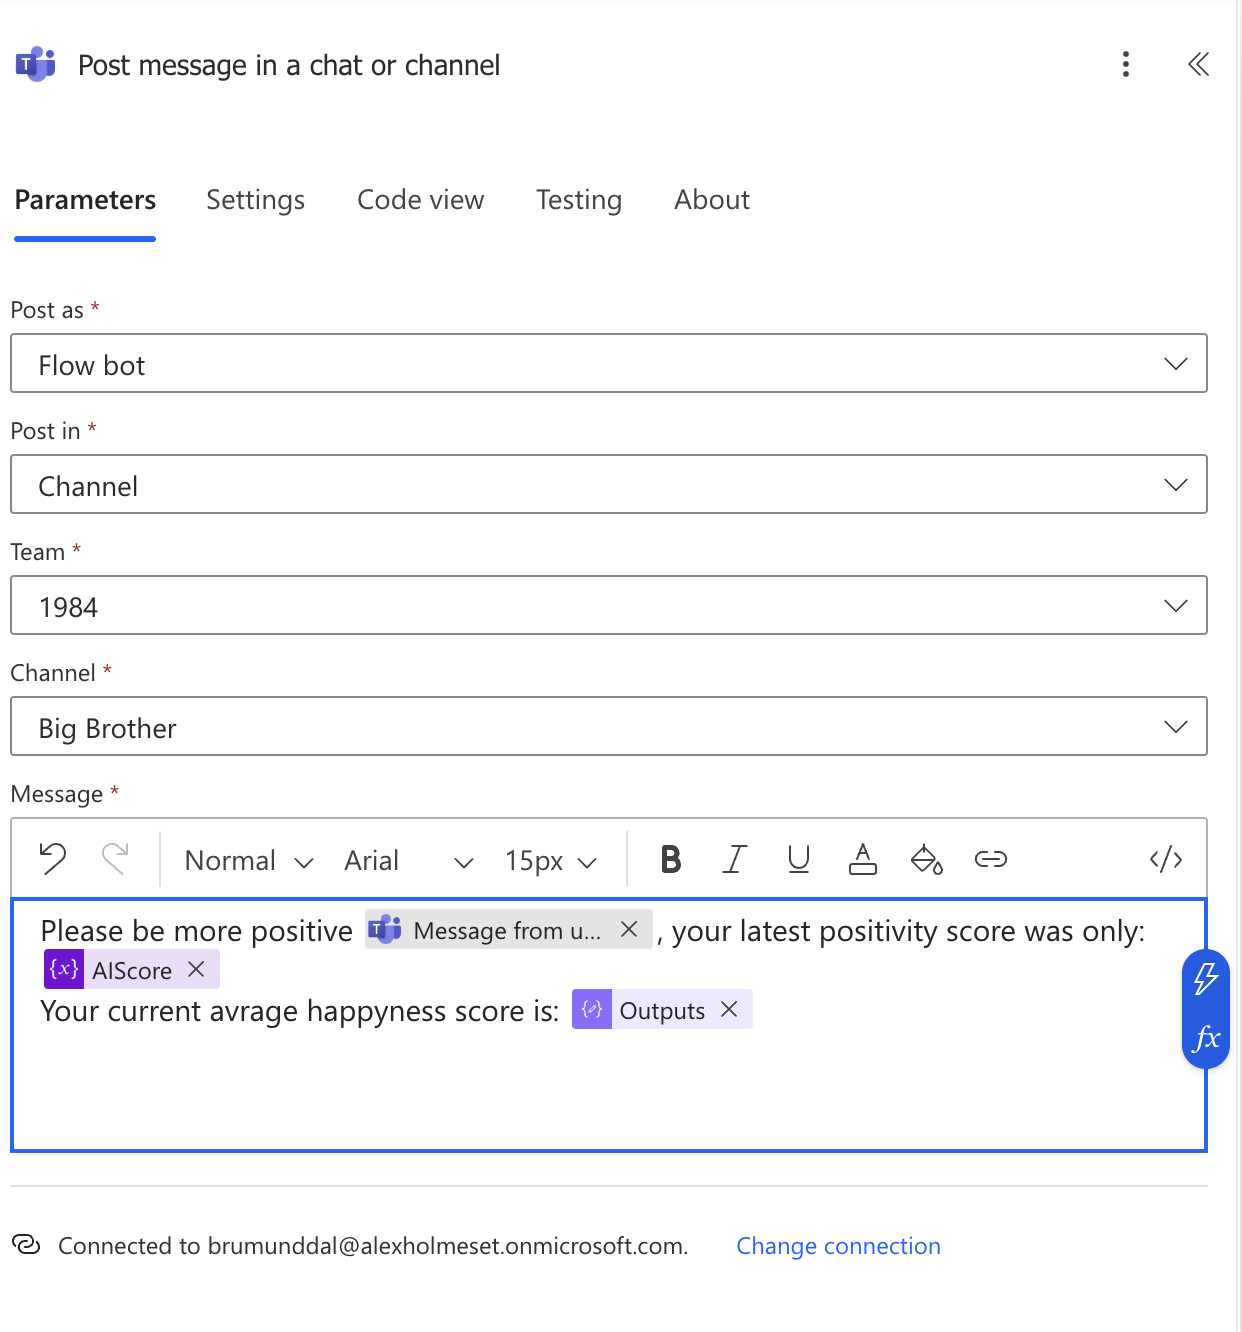Switch to the Settings tab

coord(255,200)
